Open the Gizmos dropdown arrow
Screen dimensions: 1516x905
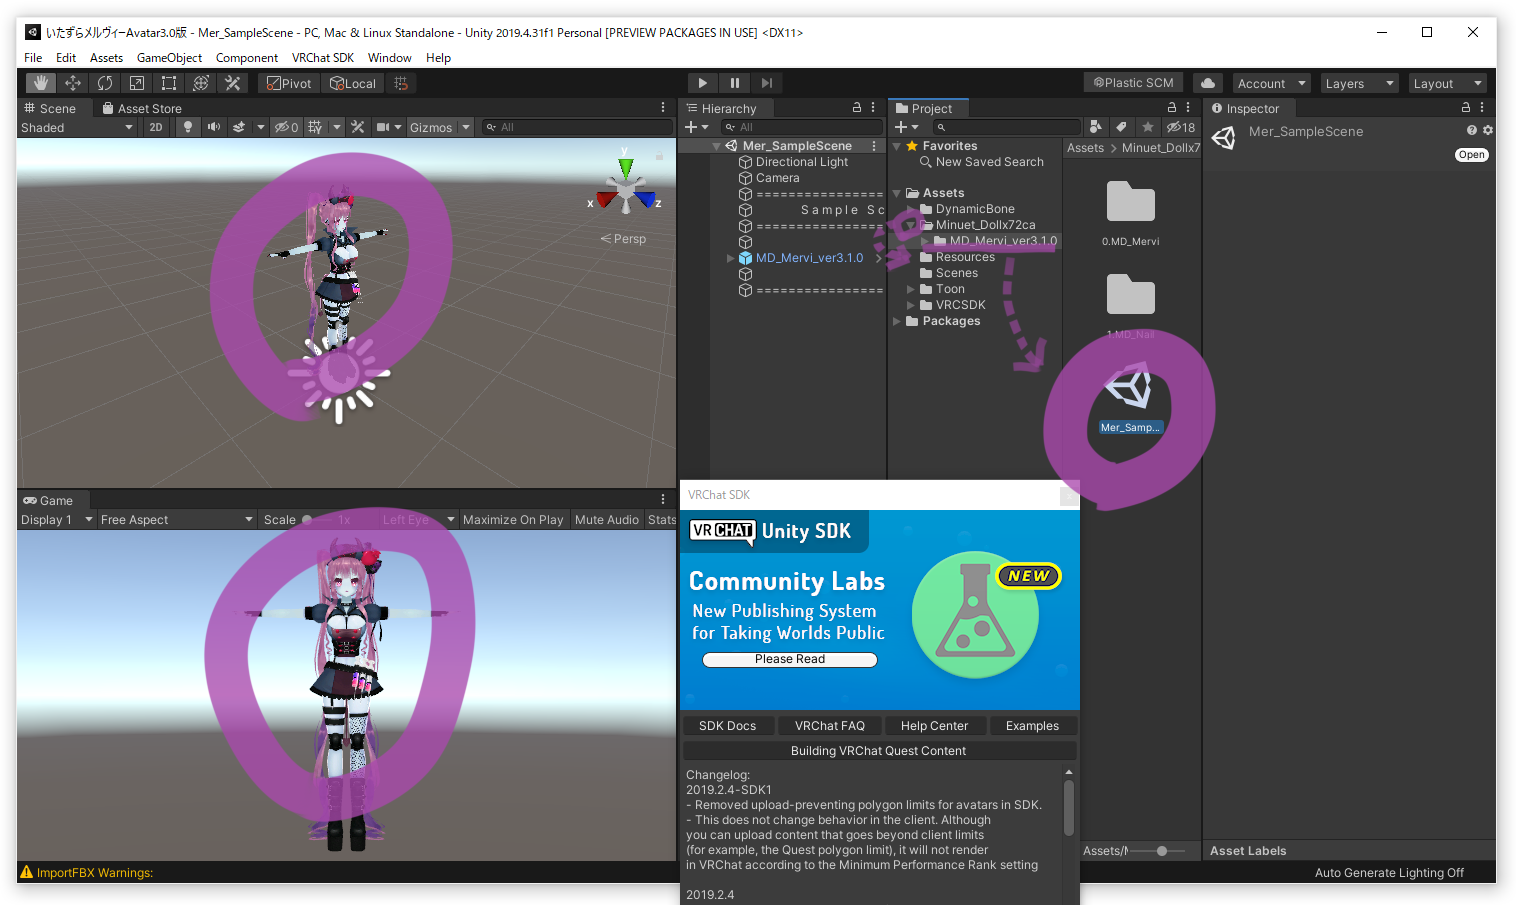pyautogui.click(x=466, y=127)
